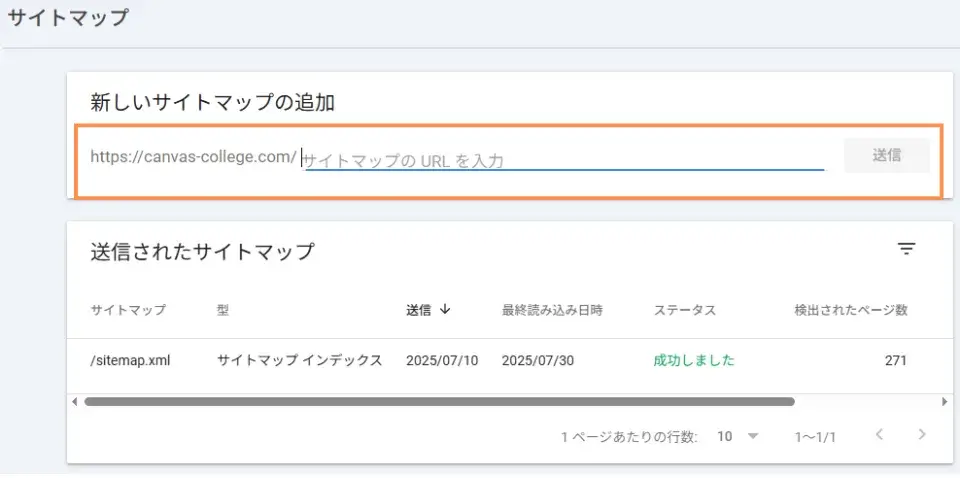Click the https://canvas-college.com/ URL prefix
This screenshot has height=478, width=960.
pos(193,157)
